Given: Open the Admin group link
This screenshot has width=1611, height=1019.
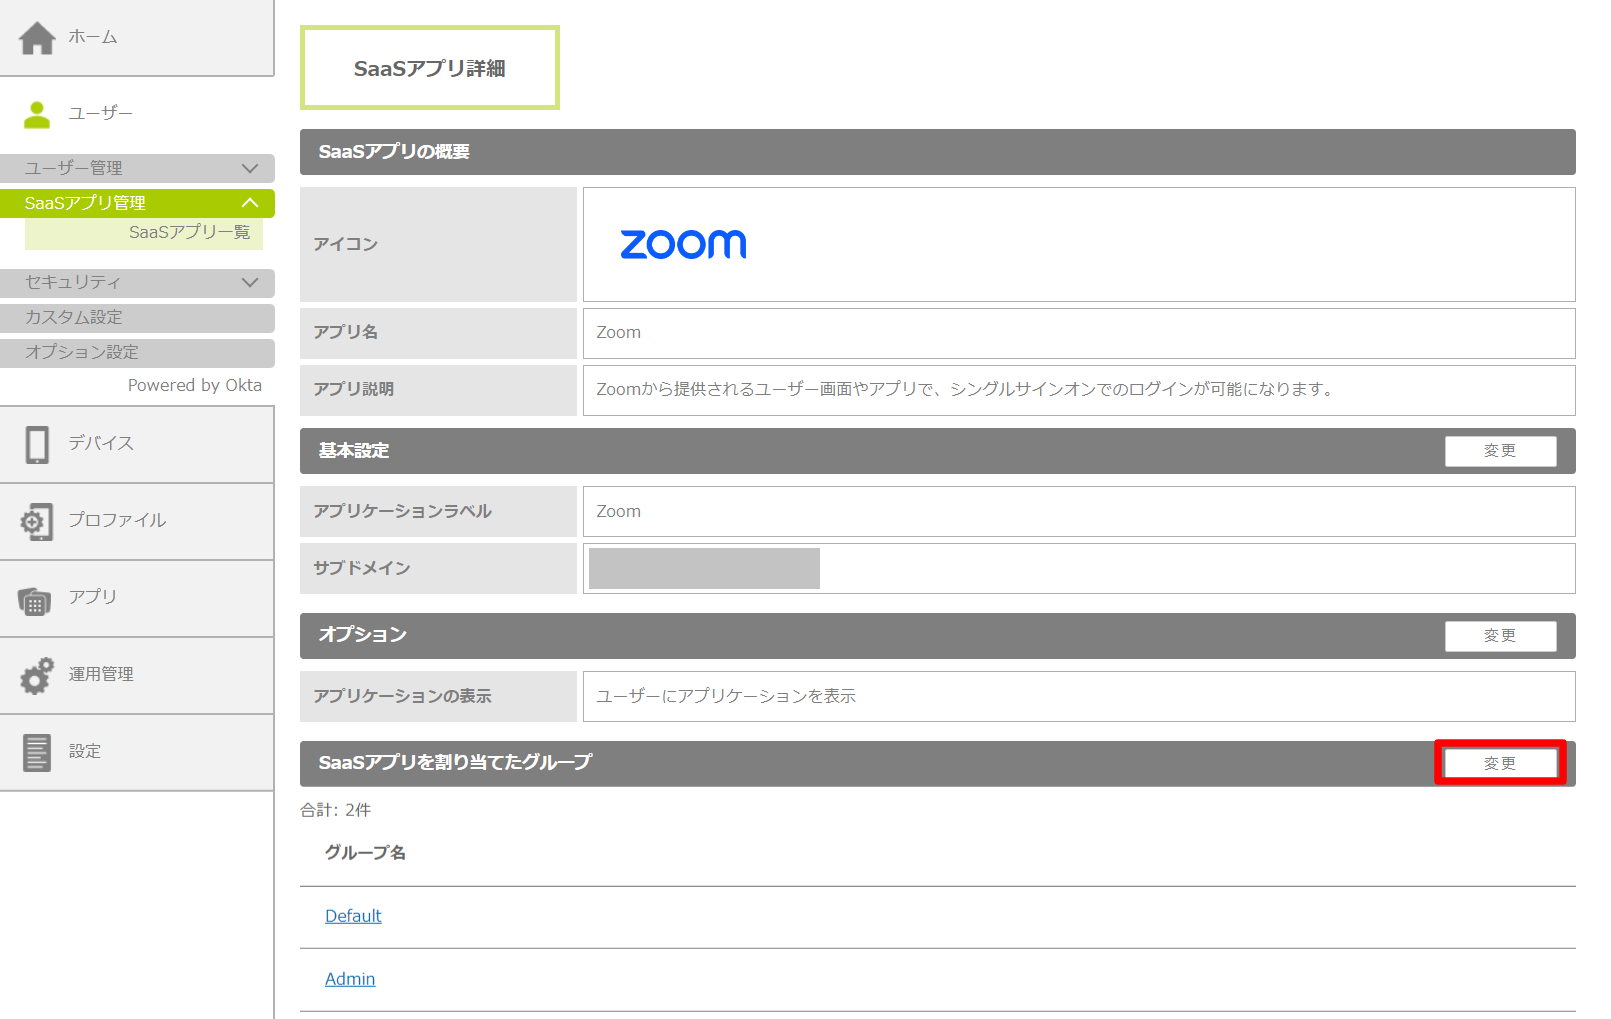Looking at the screenshot, I should [350, 979].
